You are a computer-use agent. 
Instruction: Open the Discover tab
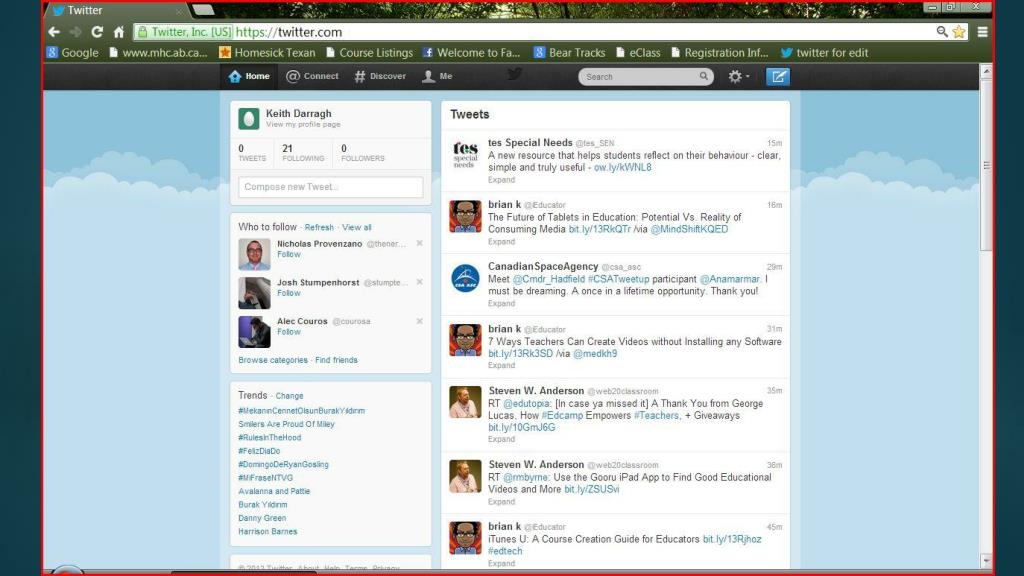[x=380, y=76]
